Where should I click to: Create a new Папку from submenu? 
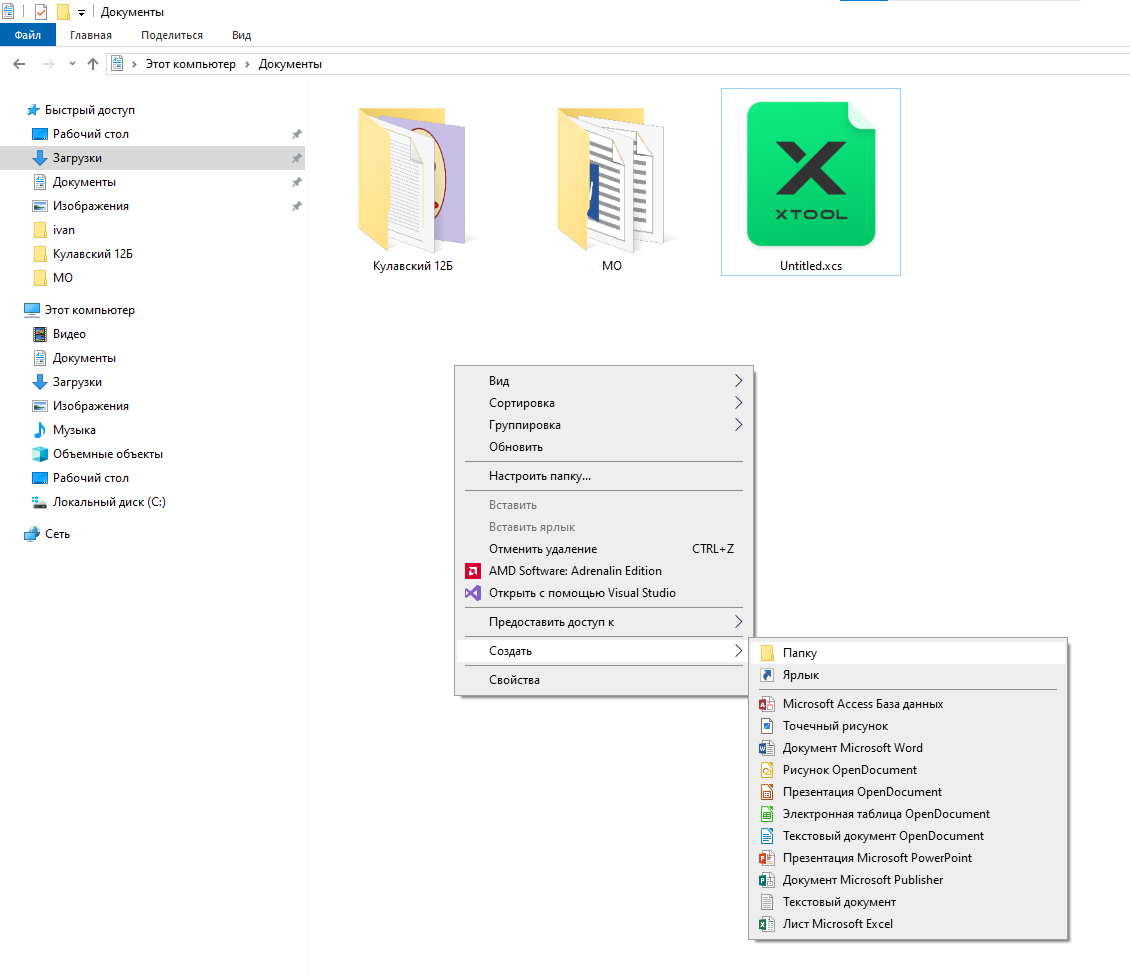pyautogui.click(x=908, y=653)
